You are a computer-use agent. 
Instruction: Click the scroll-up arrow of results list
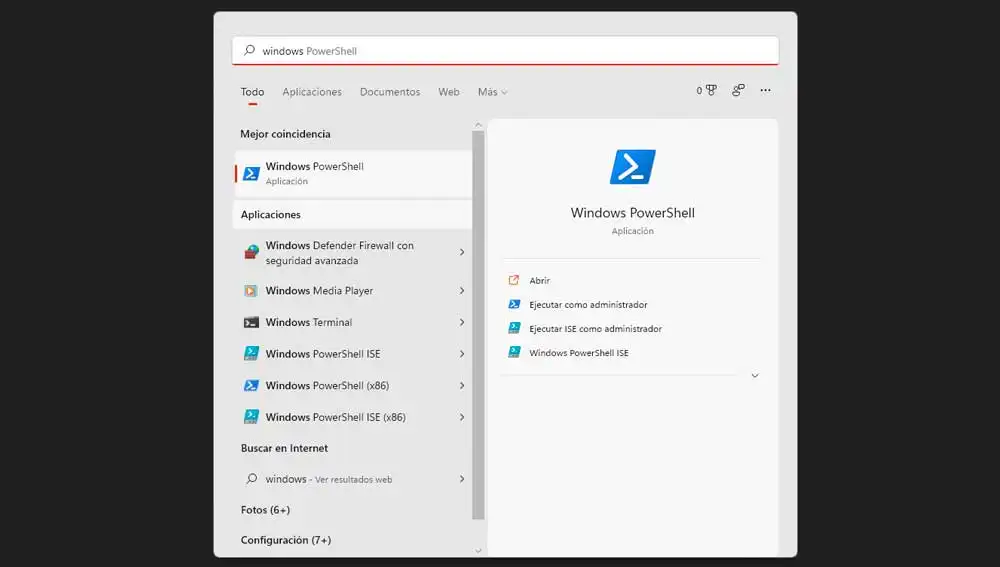coord(478,125)
